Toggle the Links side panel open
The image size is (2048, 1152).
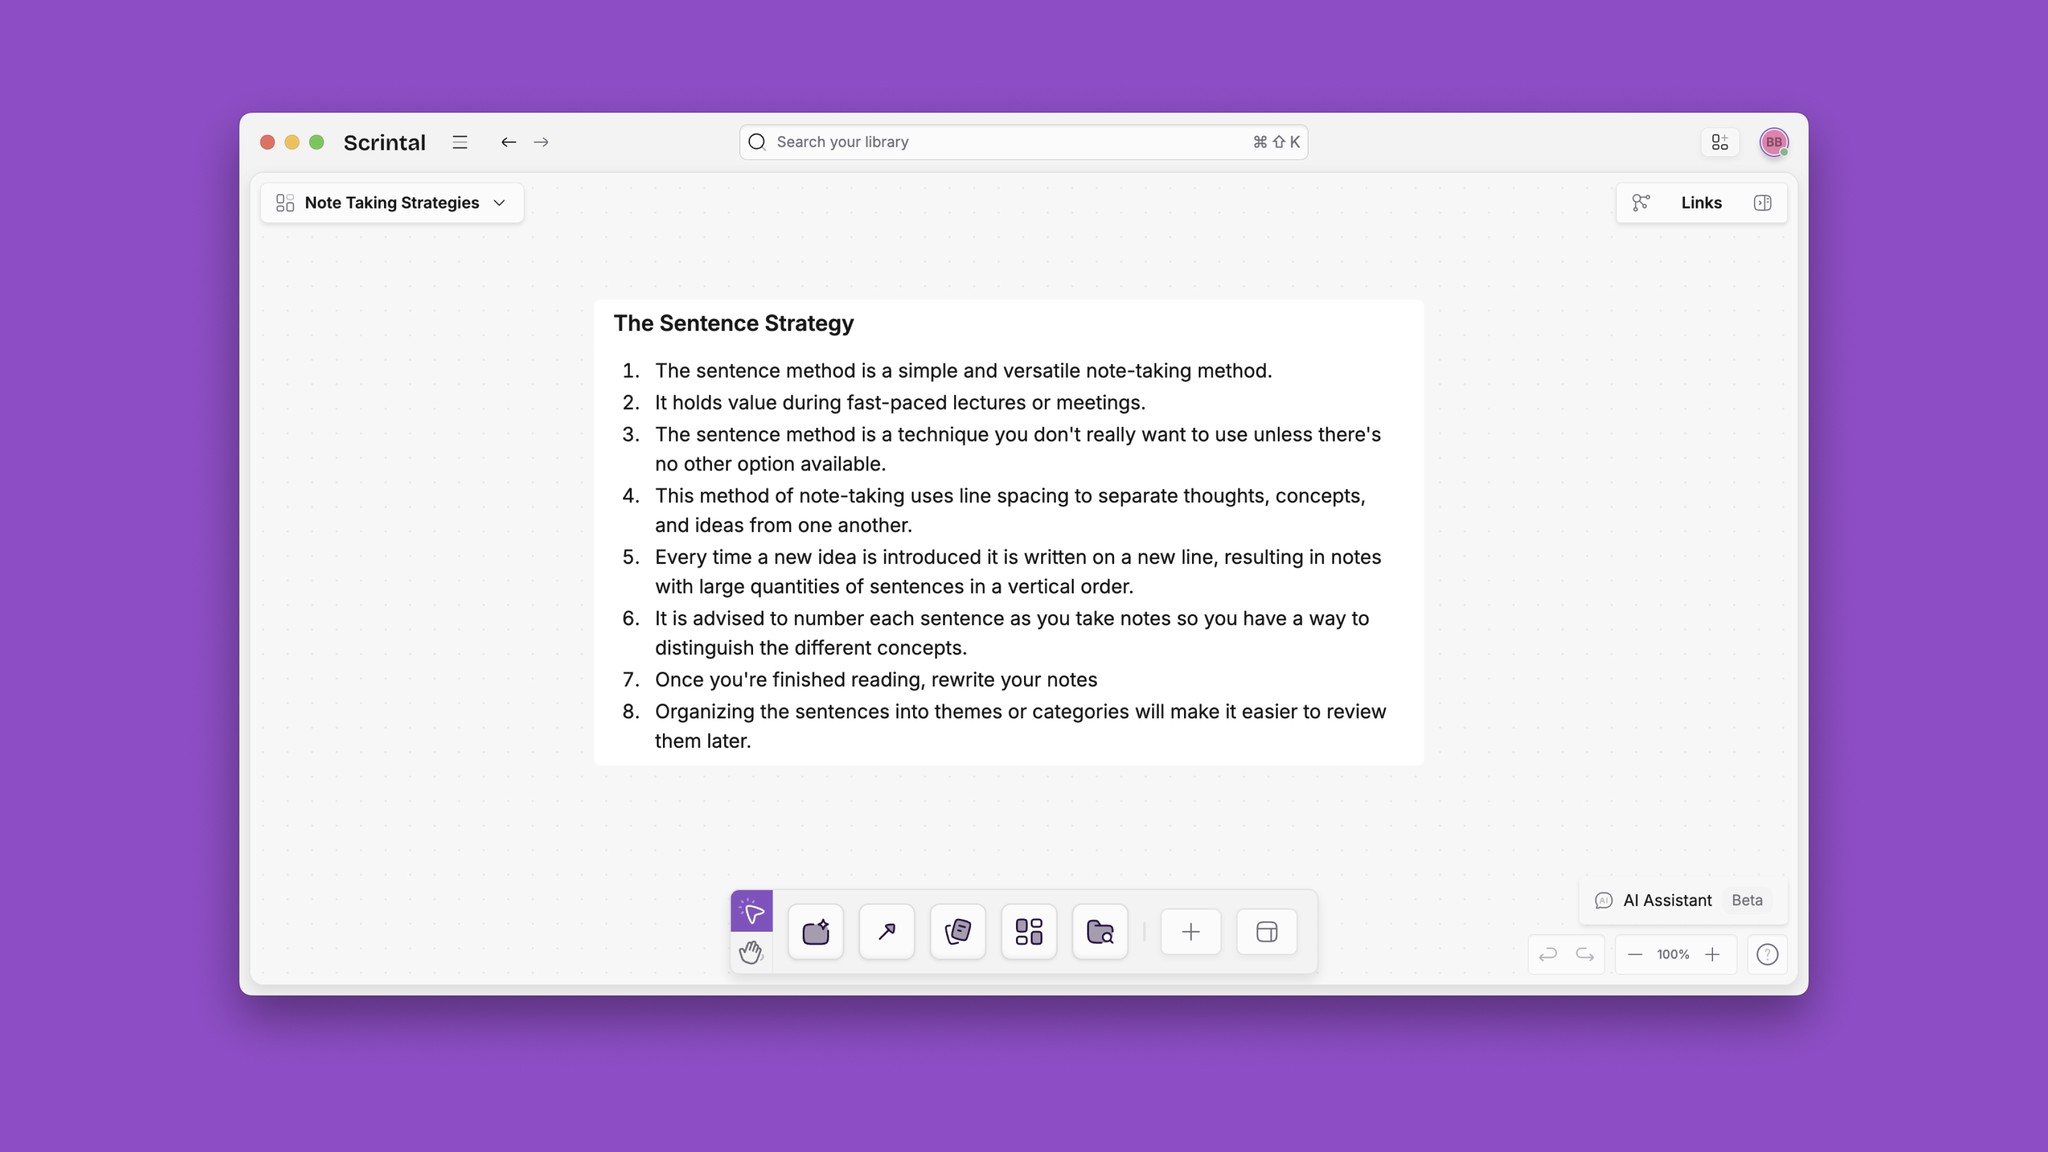(x=1762, y=202)
